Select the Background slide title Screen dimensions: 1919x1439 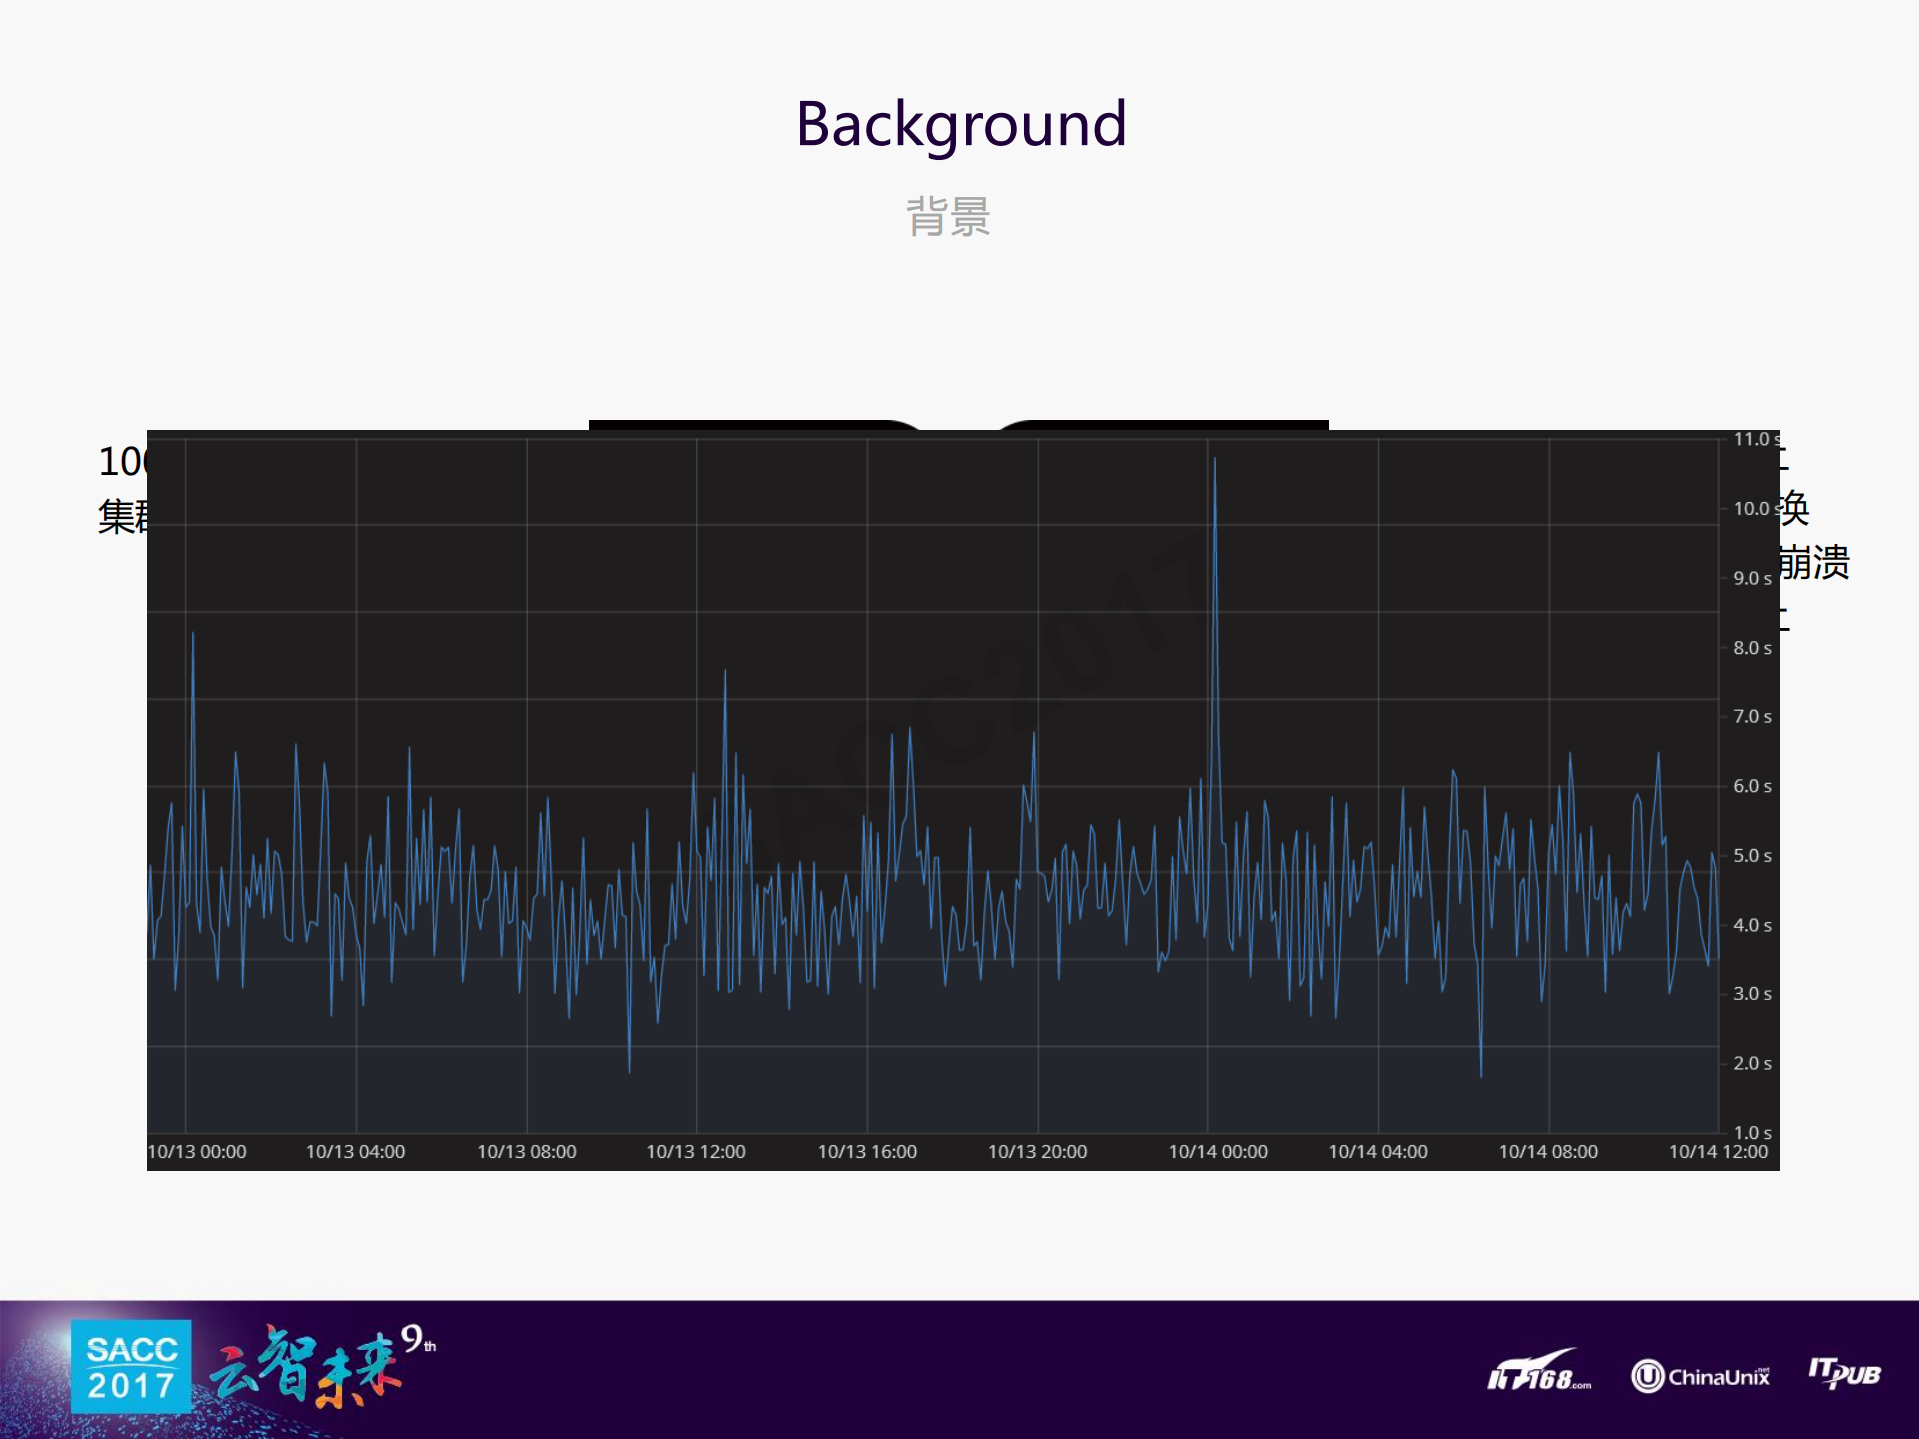coord(960,125)
